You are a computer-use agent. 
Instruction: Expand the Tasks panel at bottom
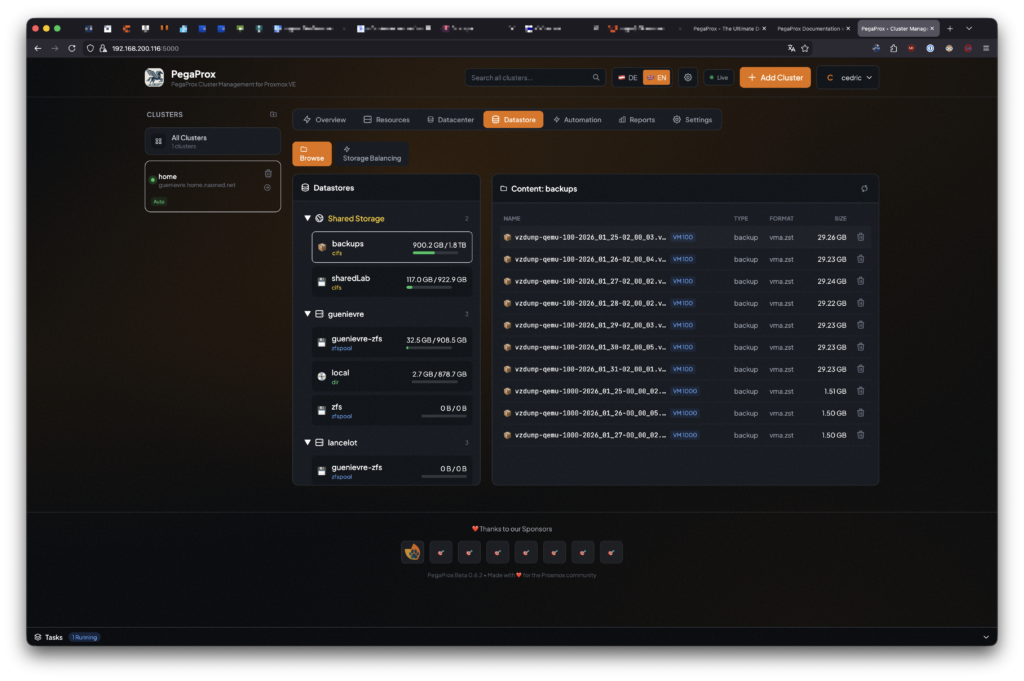pos(985,637)
